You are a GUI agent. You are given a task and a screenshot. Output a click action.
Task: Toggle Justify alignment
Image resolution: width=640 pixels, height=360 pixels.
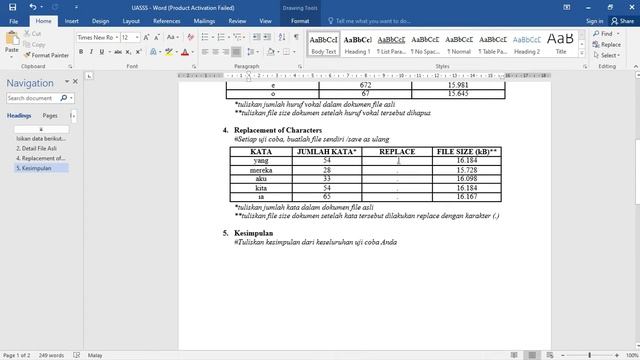coord(236,52)
